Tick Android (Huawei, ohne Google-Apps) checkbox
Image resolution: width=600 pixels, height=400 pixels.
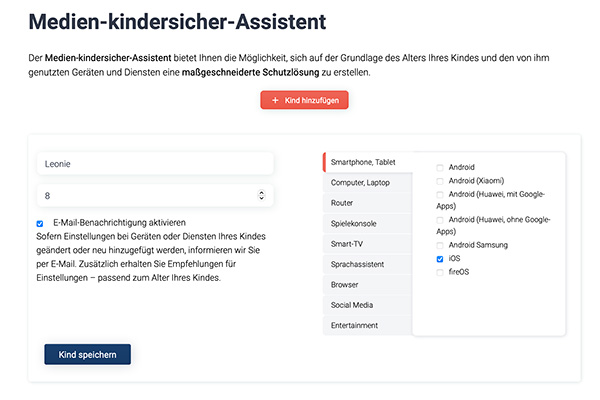pos(441,219)
